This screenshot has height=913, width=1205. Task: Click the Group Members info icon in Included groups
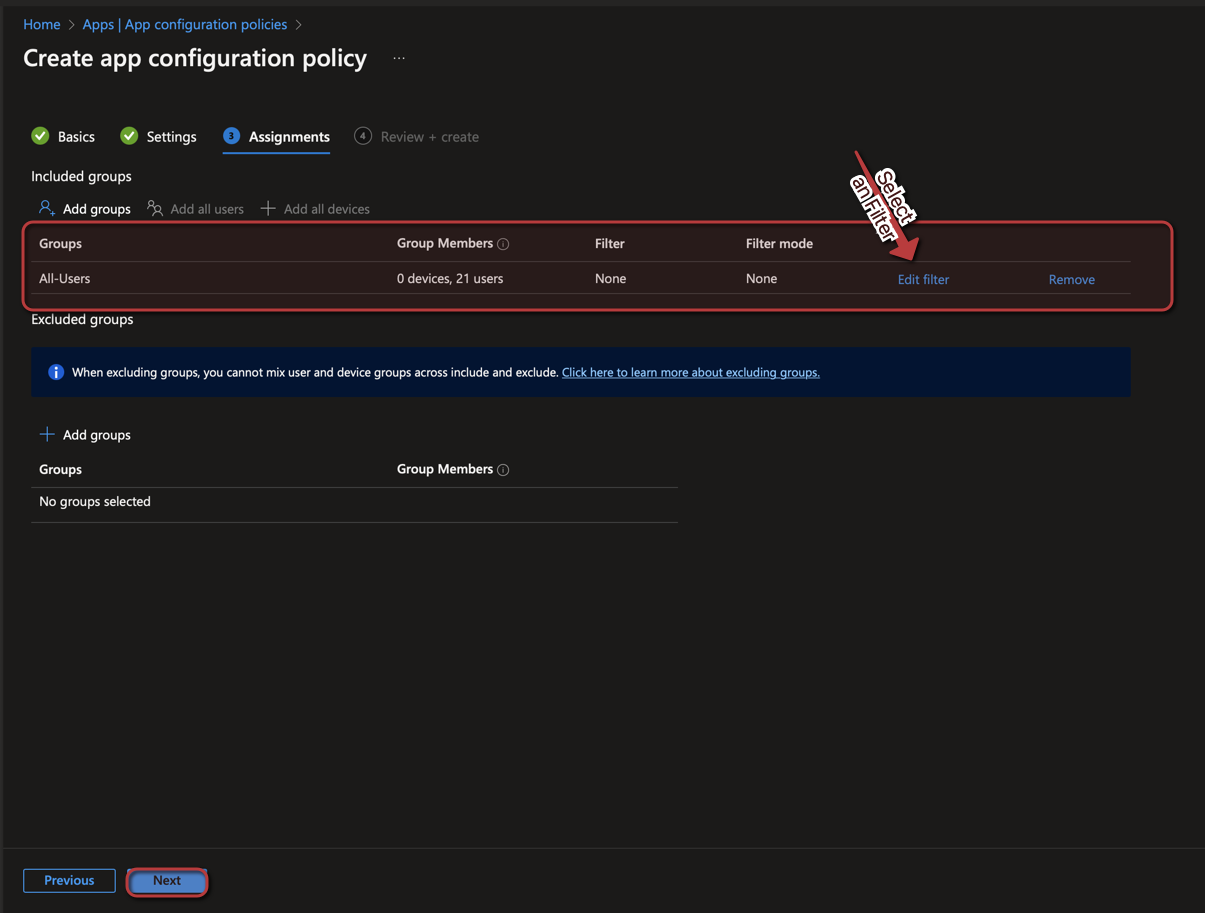tap(503, 244)
